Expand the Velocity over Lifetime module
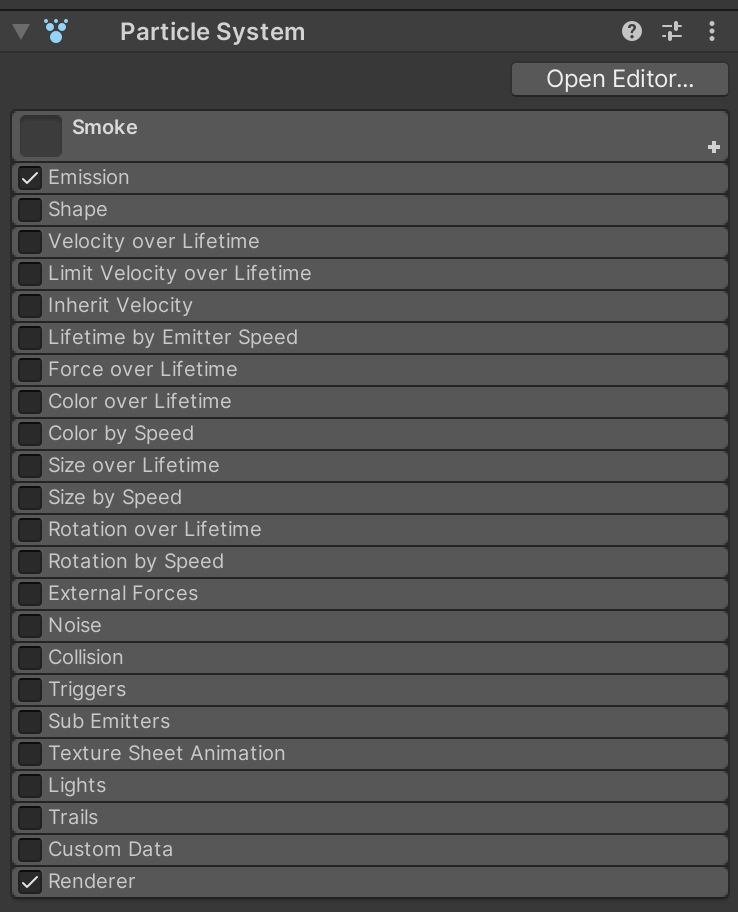The image size is (738, 912). (153, 242)
